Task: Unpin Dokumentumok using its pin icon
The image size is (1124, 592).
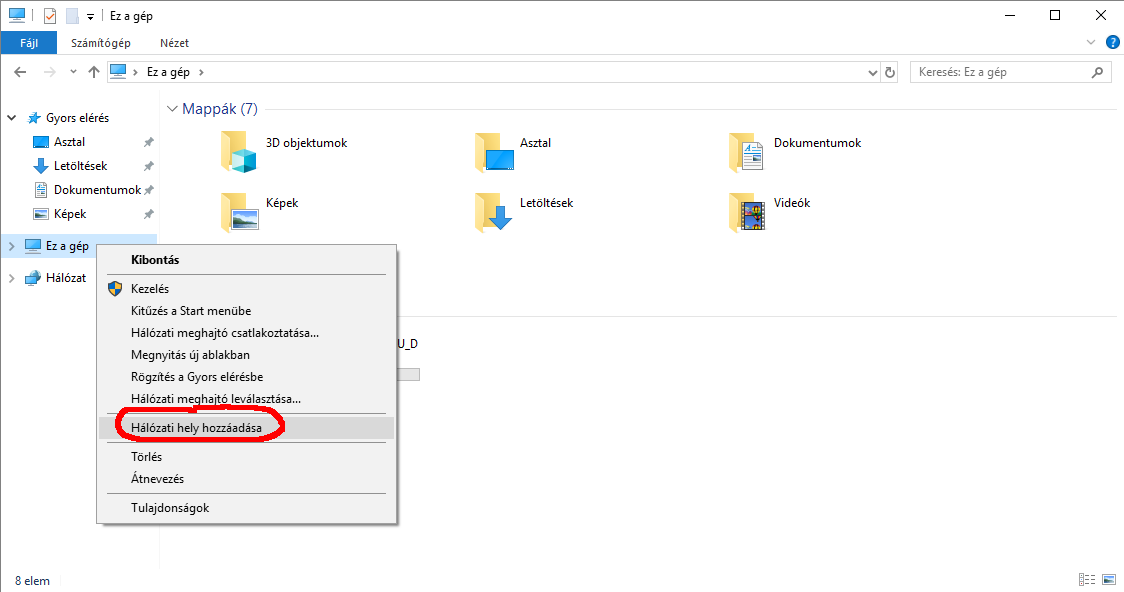Action: [x=148, y=190]
